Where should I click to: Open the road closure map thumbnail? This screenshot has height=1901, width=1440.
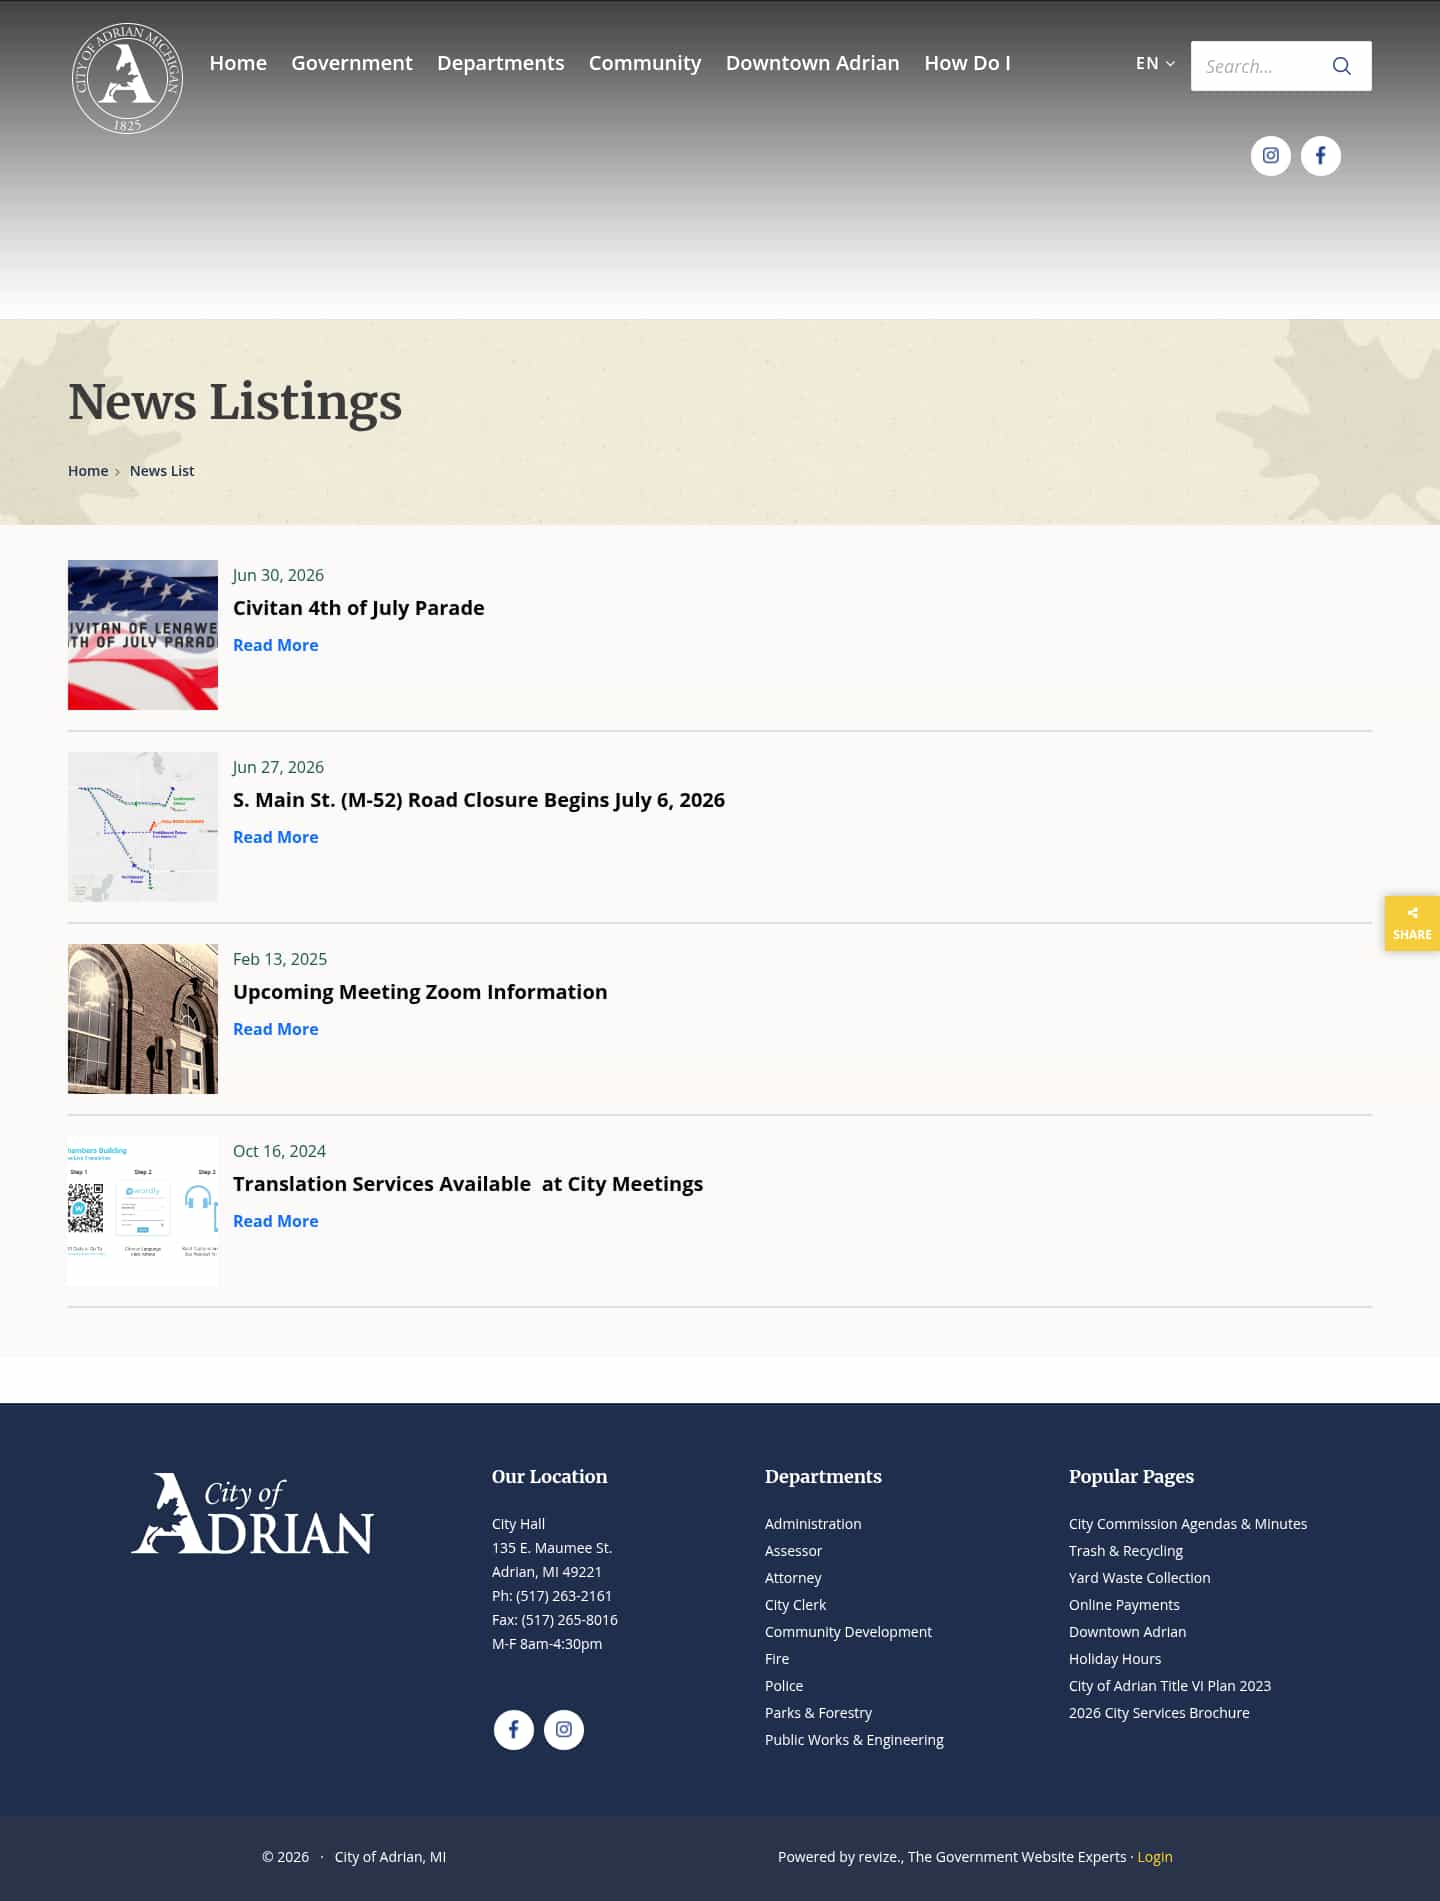click(x=143, y=827)
